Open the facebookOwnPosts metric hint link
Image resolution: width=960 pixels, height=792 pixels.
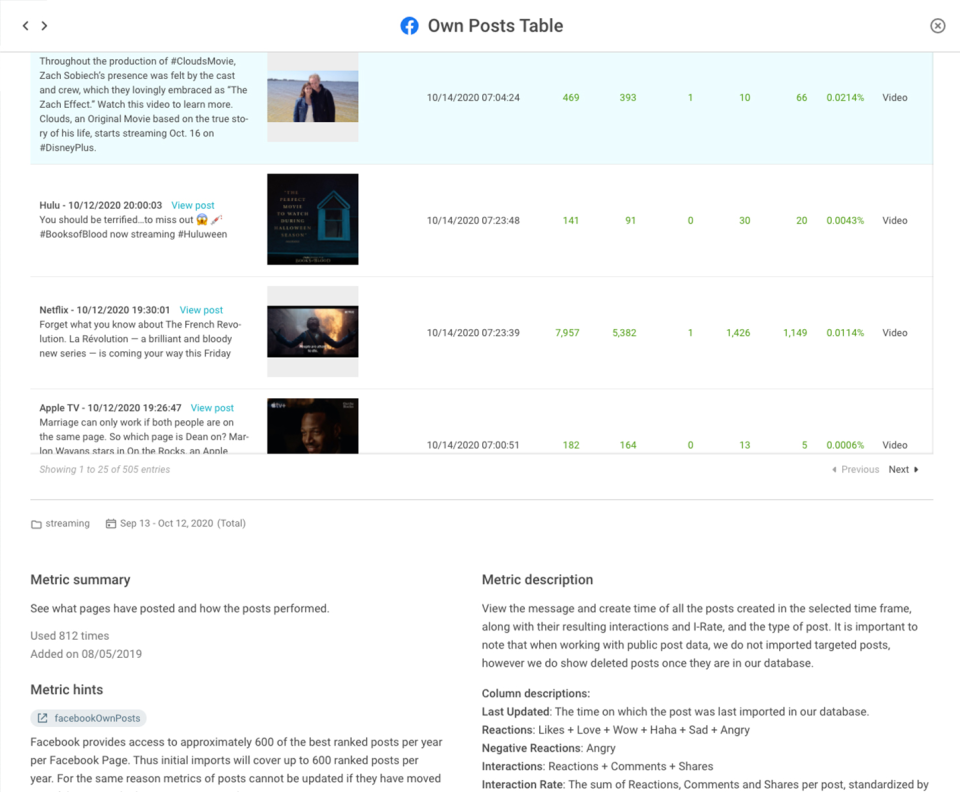[x=95, y=717]
